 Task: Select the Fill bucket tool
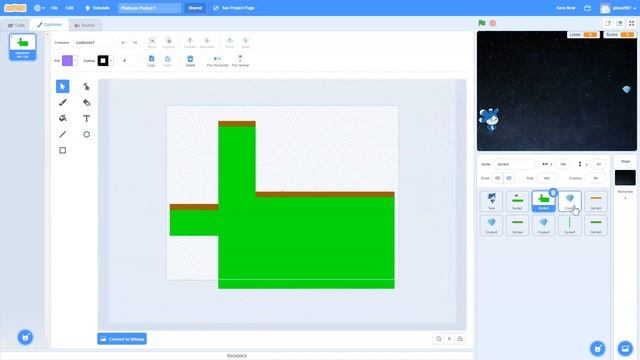click(62, 118)
